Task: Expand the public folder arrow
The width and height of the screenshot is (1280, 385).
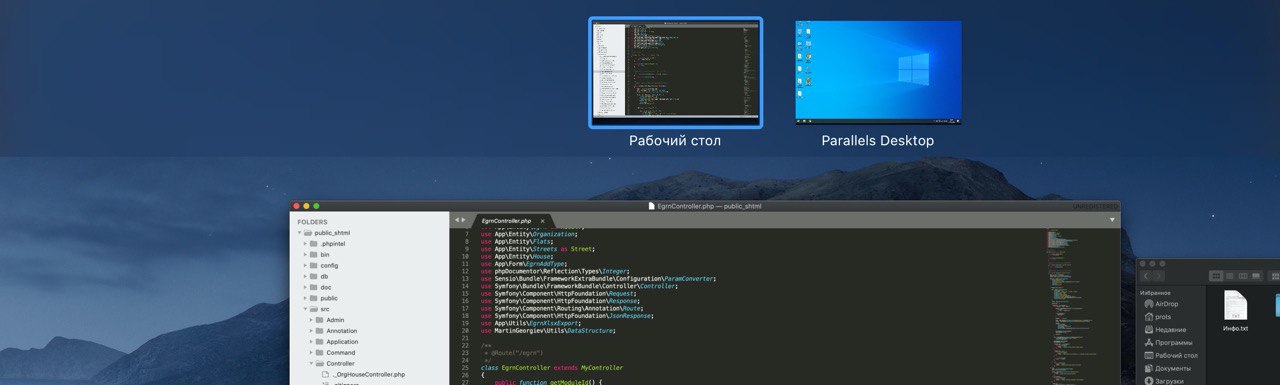Action: 306,298
